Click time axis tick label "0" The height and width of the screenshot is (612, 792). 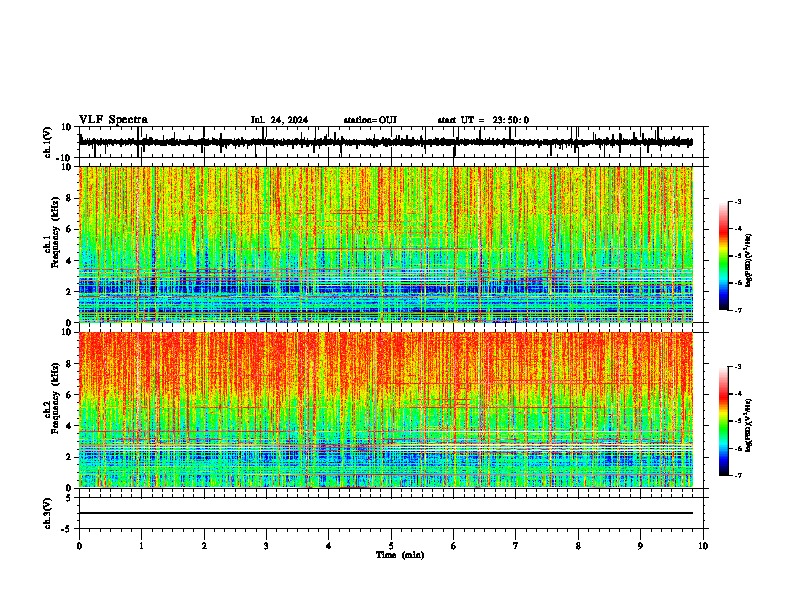pyautogui.click(x=79, y=546)
